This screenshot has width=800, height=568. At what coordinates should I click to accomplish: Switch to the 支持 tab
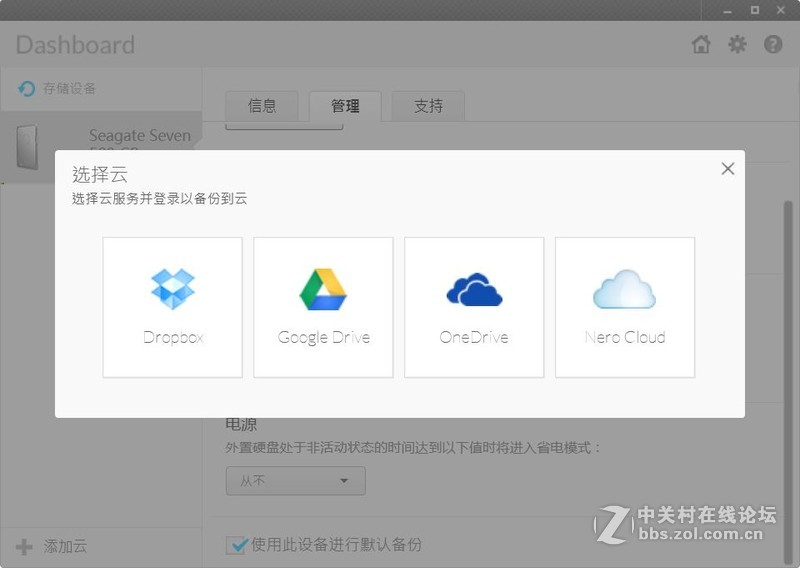coord(428,106)
